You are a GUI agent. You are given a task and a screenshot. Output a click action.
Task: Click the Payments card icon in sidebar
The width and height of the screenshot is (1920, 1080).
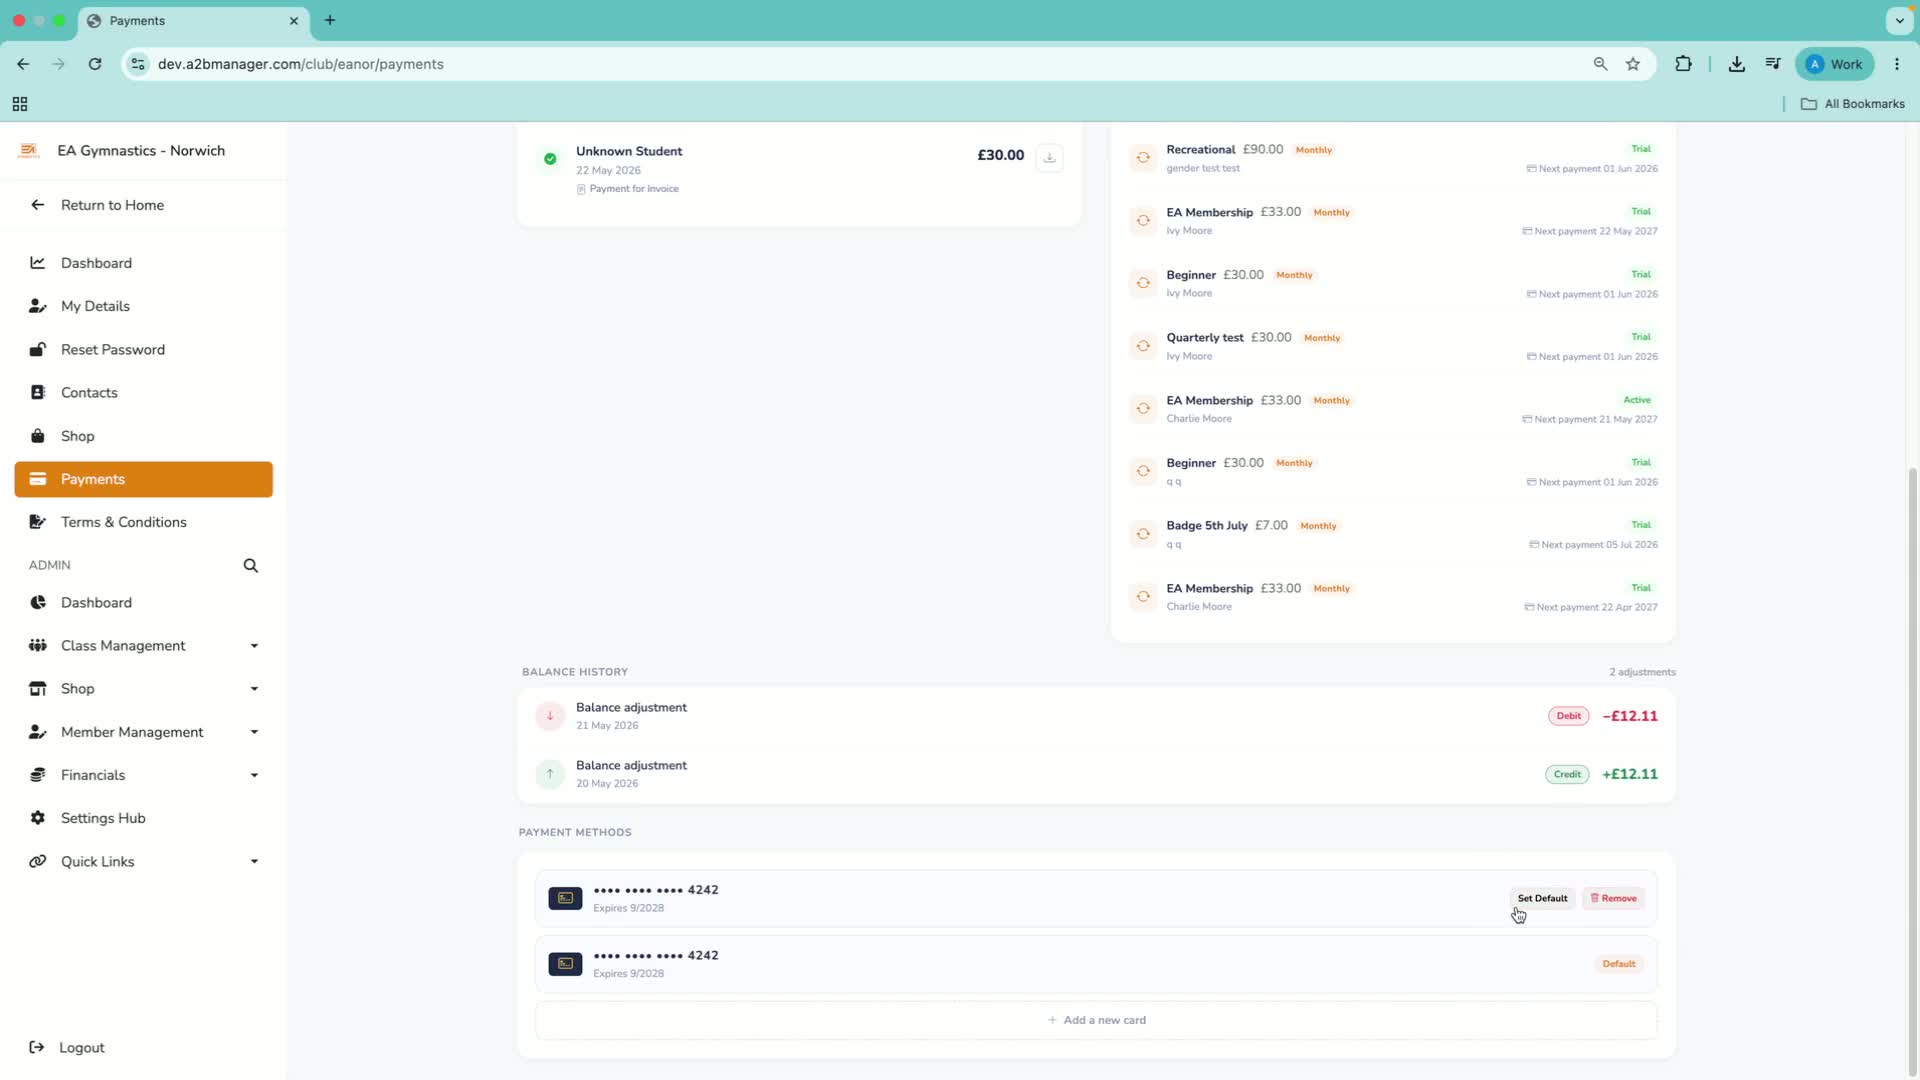tap(38, 479)
